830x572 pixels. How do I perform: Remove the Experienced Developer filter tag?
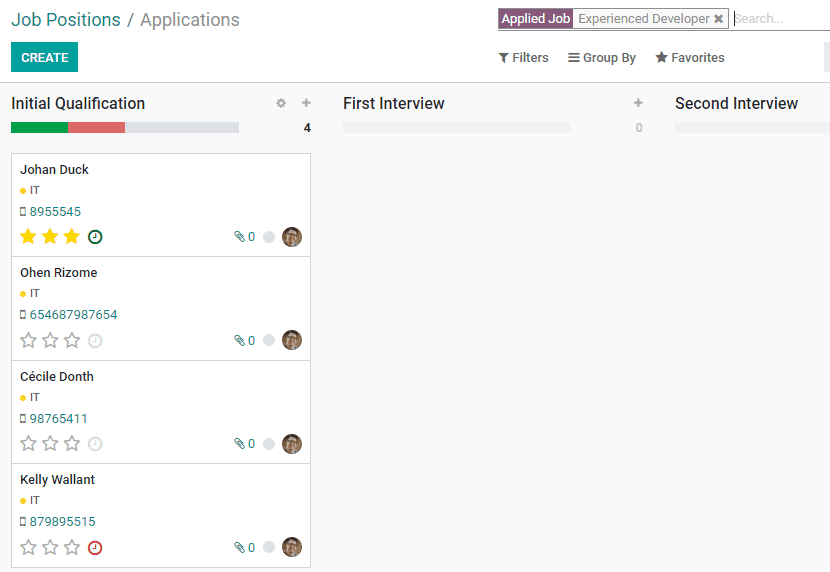pyautogui.click(x=718, y=19)
